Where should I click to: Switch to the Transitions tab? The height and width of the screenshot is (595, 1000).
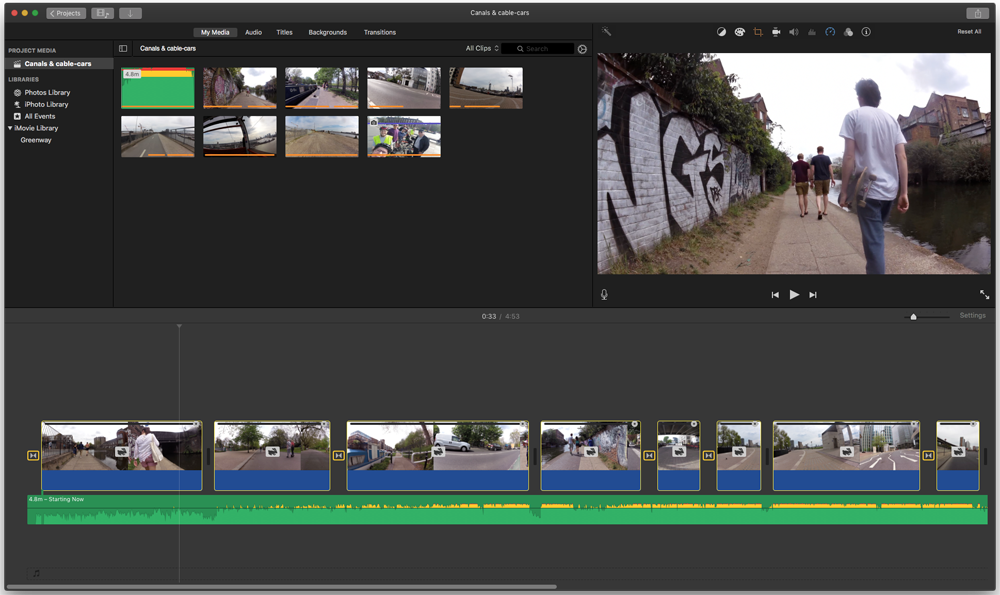coord(380,32)
